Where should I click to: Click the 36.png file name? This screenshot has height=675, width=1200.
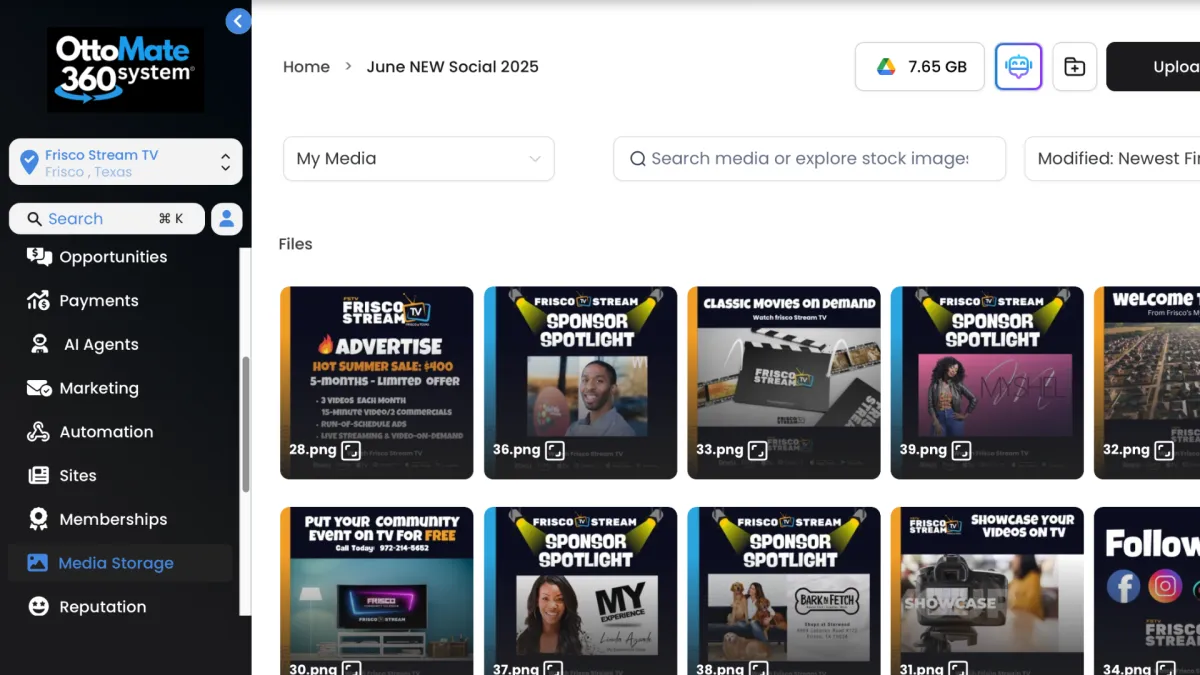tap(516, 450)
